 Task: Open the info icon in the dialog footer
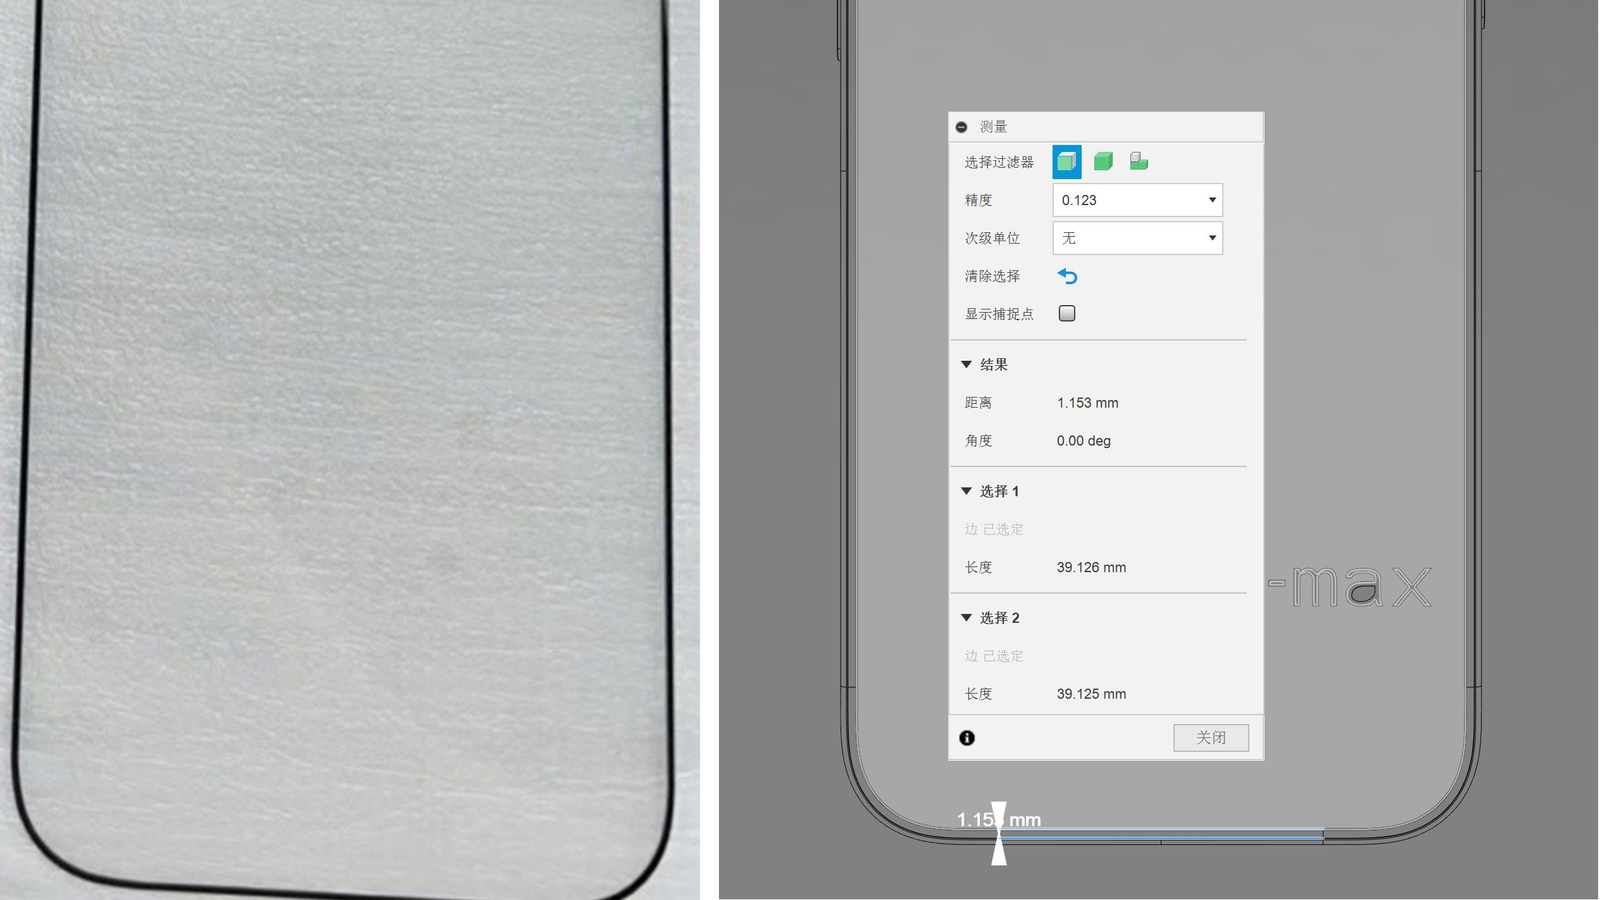[967, 738]
